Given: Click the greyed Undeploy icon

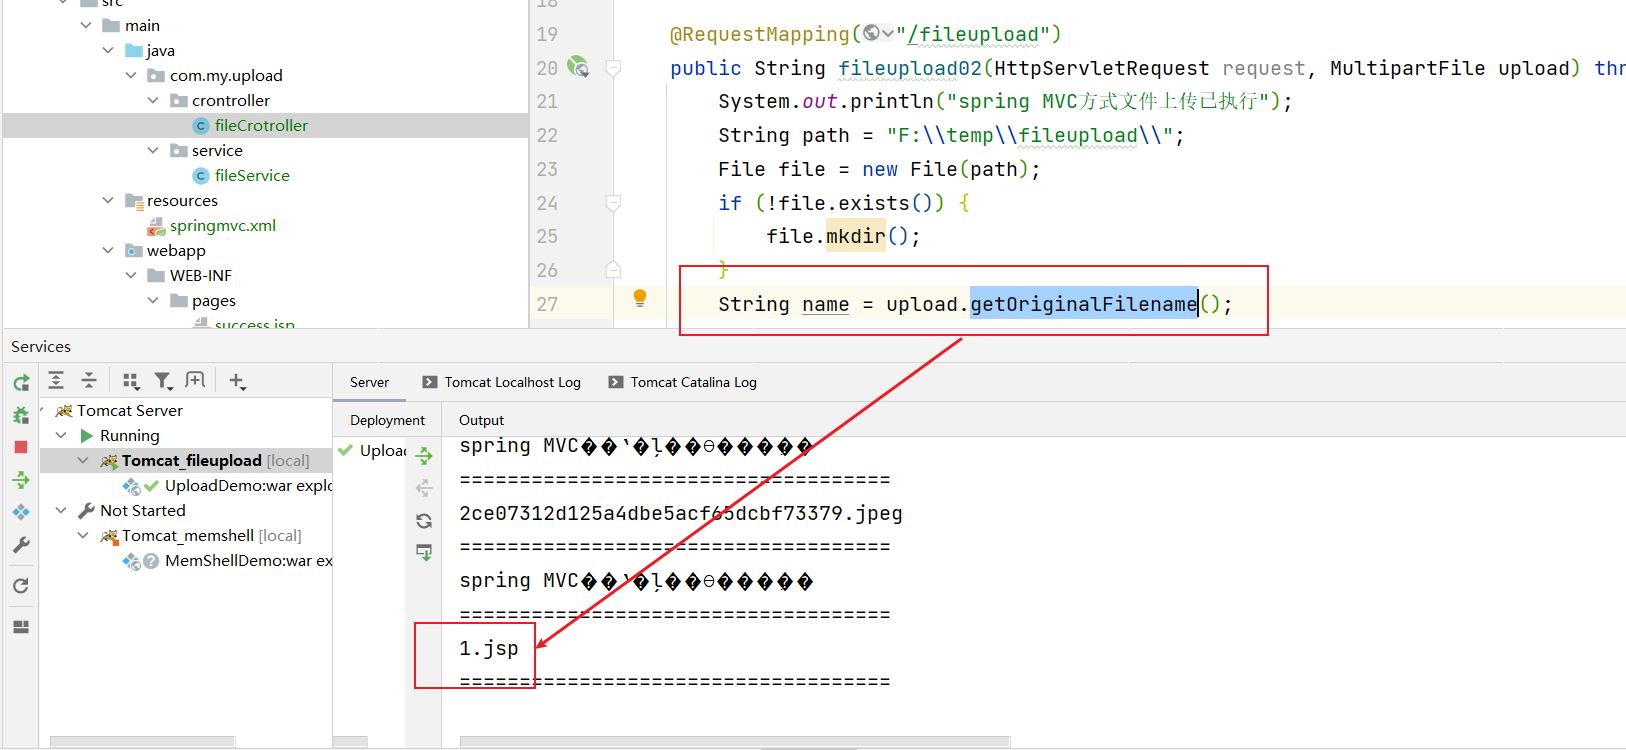Looking at the screenshot, I should (x=424, y=488).
